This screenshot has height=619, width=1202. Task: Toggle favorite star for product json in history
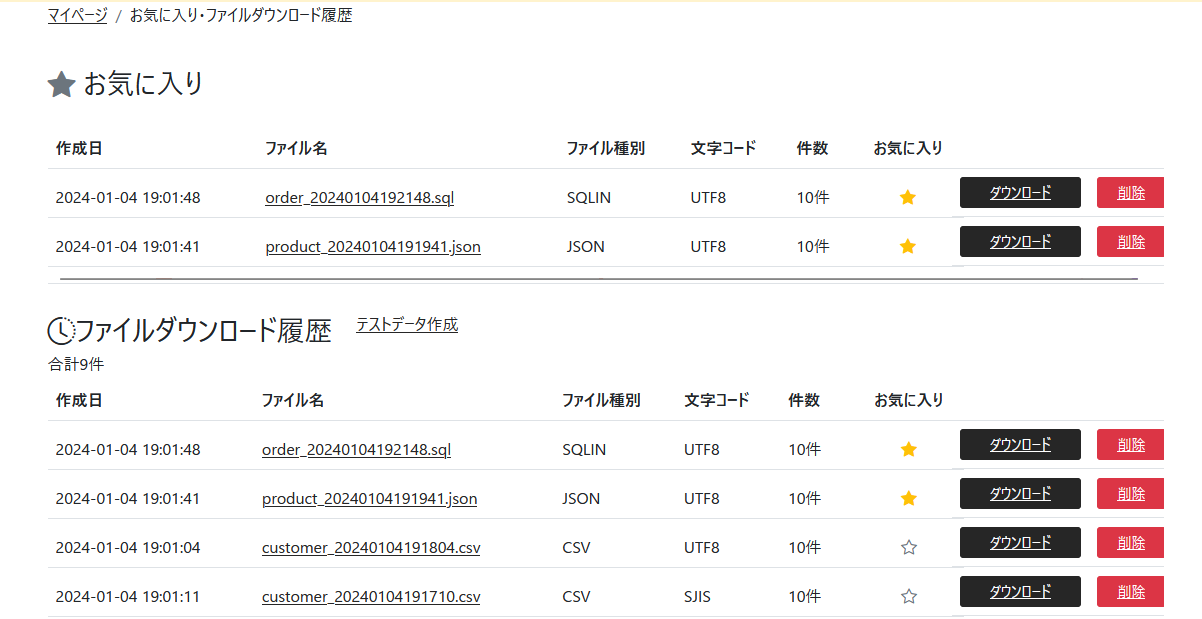click(908, 499)
